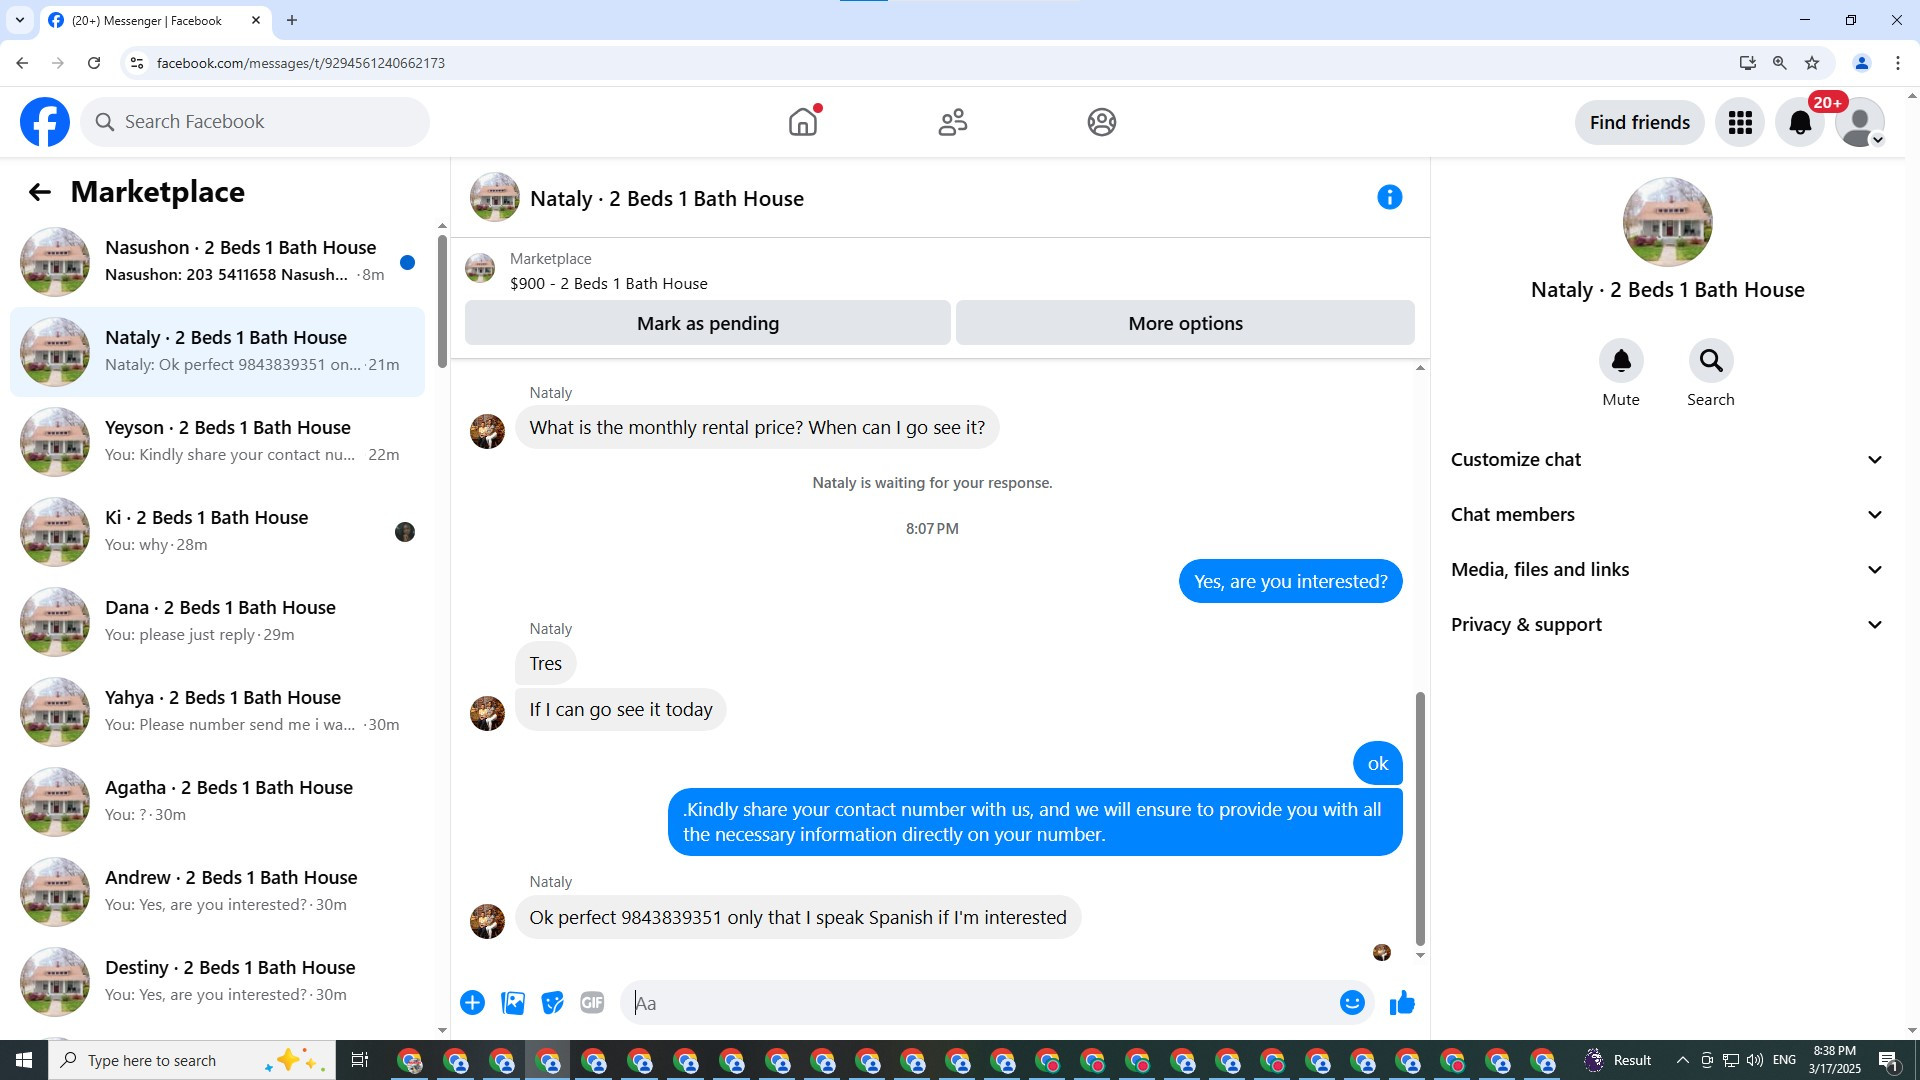Open the Friends icon in top navigation
The image size is (1920, 1080).
[953, 122]
